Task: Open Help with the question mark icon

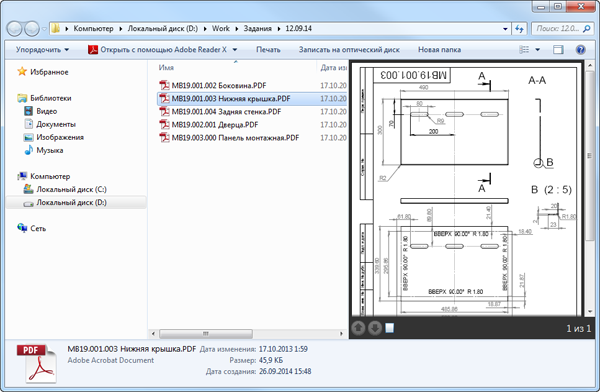Action: tap(580, 49)
